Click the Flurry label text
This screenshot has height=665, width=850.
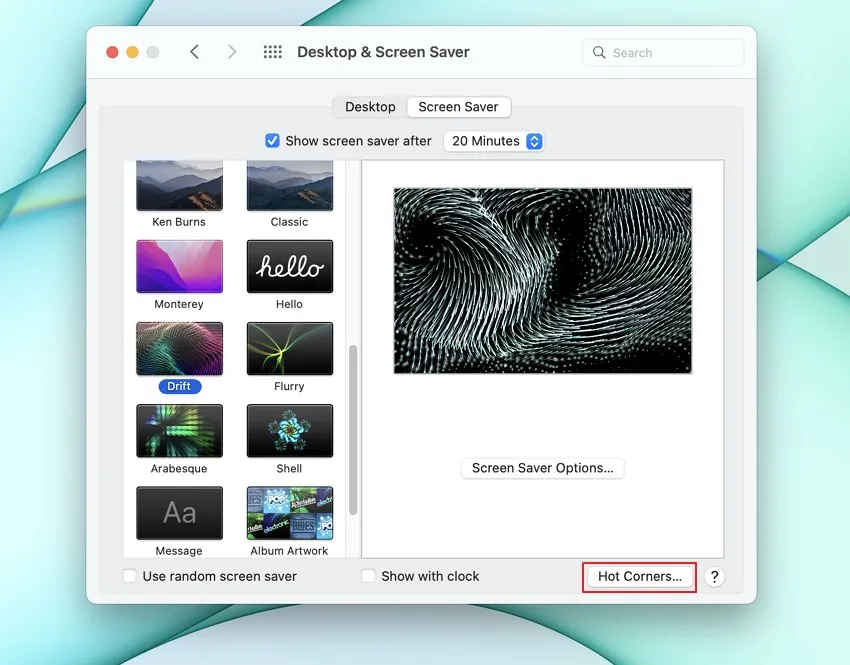click(x=289, y=386)
